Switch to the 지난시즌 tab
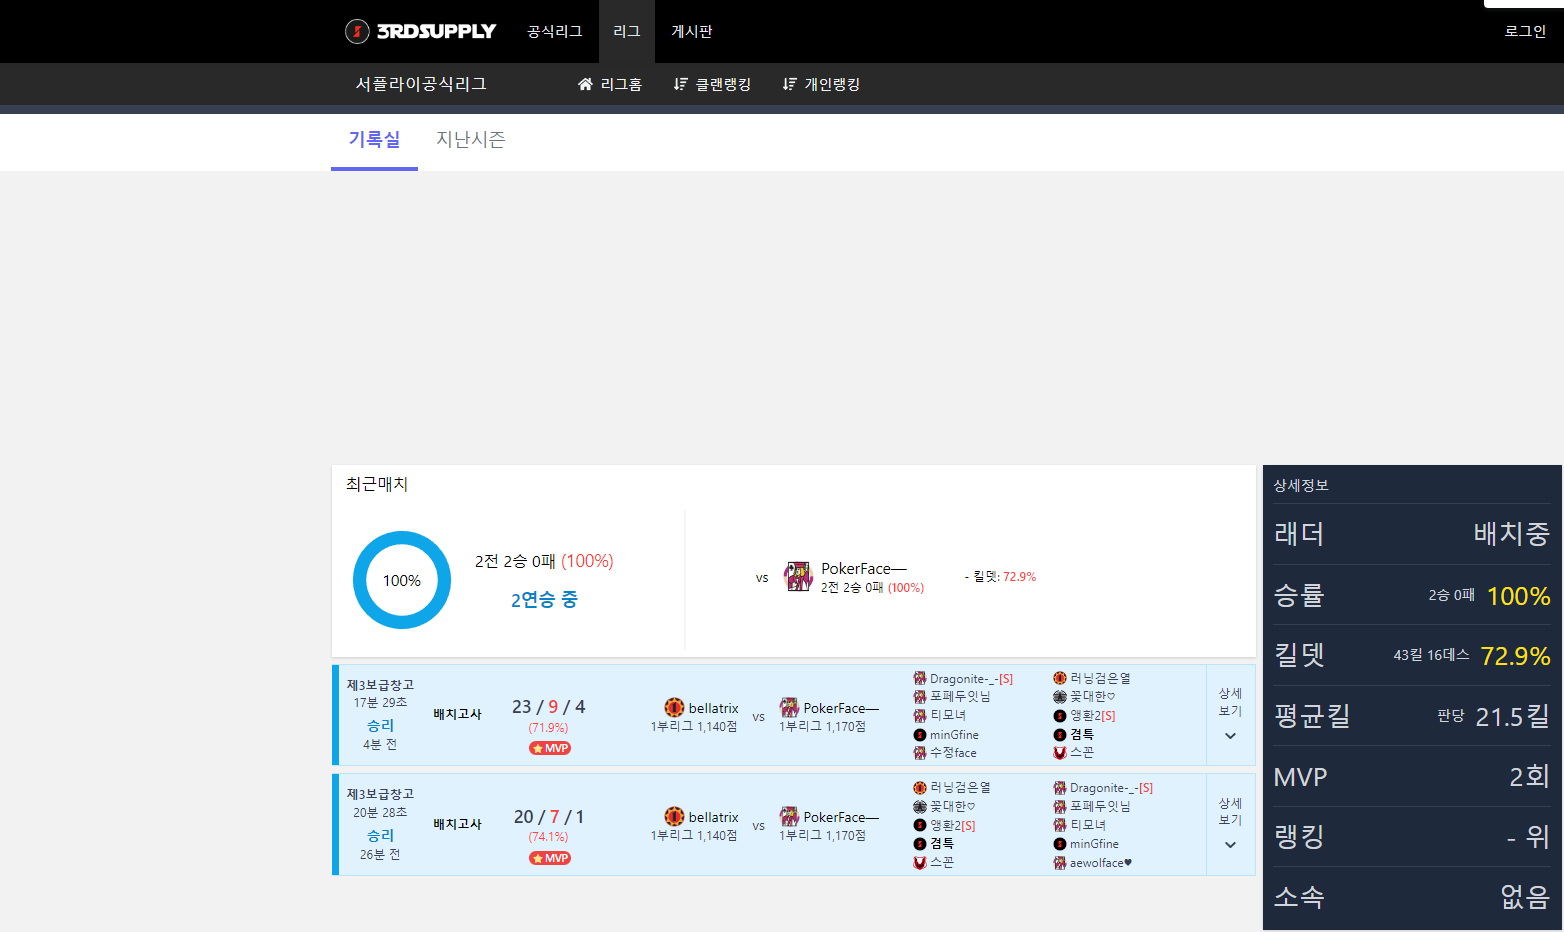The height and width of the screenshot is (932, 1564). (470, 140)
